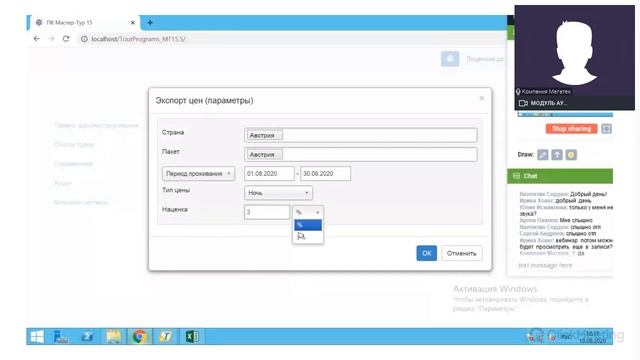Click the Chat panel header
Screen dimensions: 640x360
pos(560,176)
